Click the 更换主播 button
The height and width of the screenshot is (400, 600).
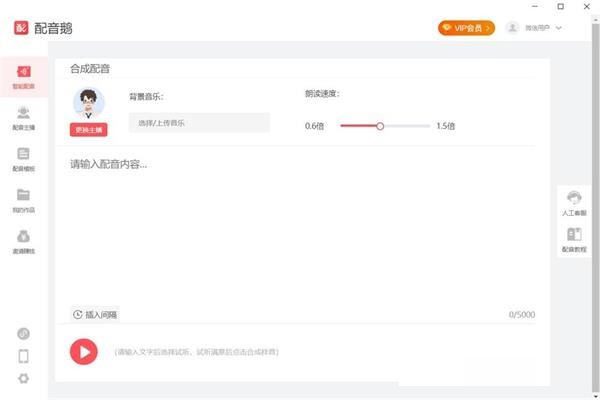[x=89, y=130]
